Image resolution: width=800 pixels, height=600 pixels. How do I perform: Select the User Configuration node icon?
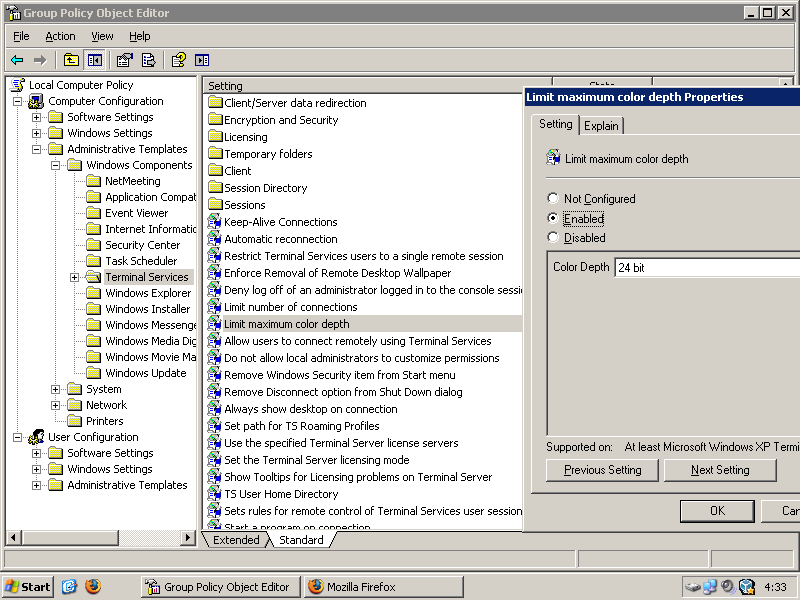click(36, 437)
